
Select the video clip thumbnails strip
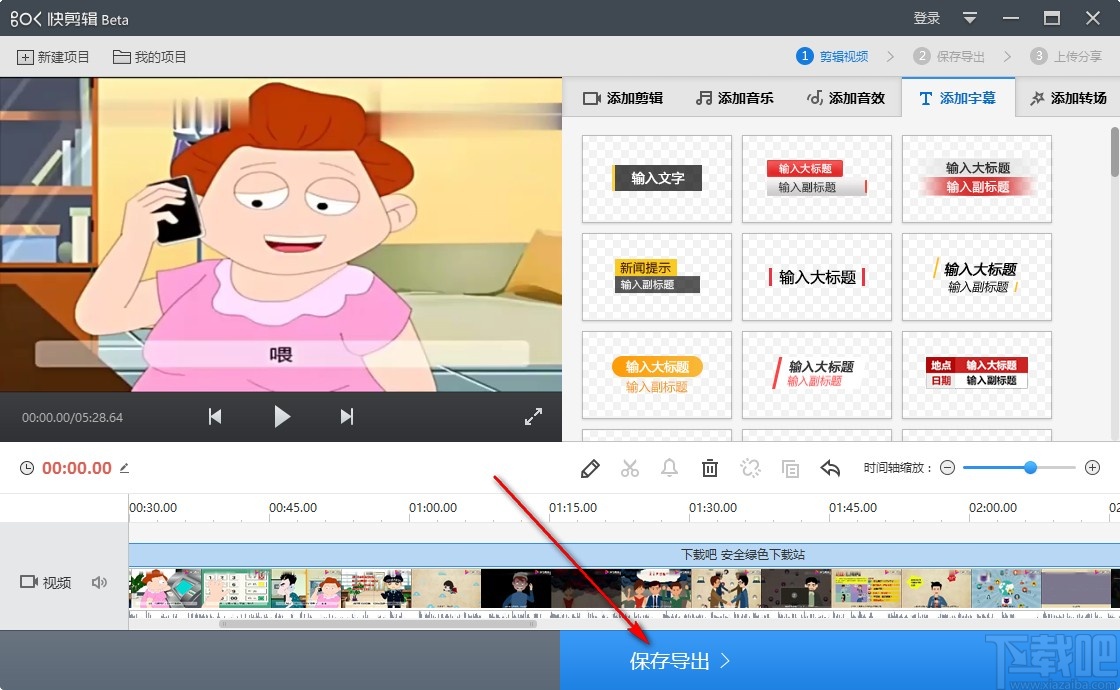[x=624, y=589]
